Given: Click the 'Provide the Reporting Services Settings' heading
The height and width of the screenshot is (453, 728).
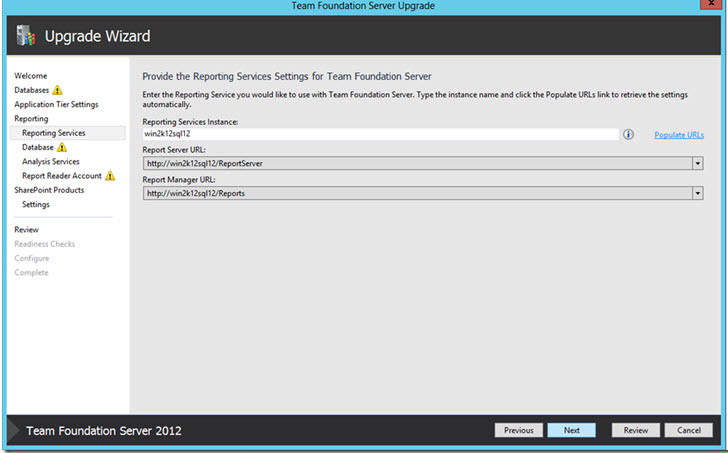Looking at the screenshot, I should tap(287, 77).
